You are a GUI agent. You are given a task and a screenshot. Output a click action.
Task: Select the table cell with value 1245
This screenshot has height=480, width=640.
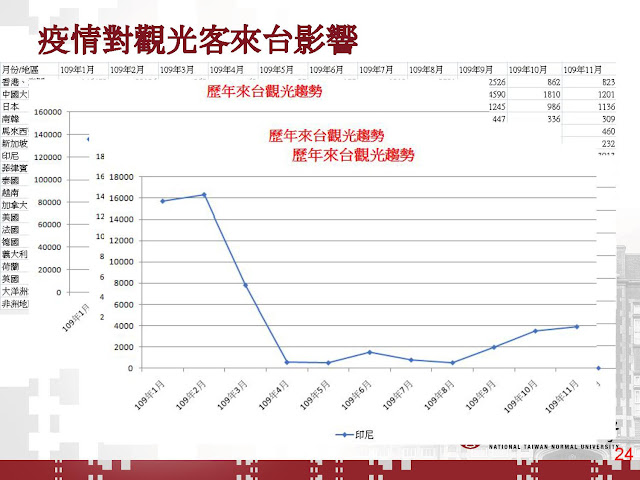click(497, 107)
